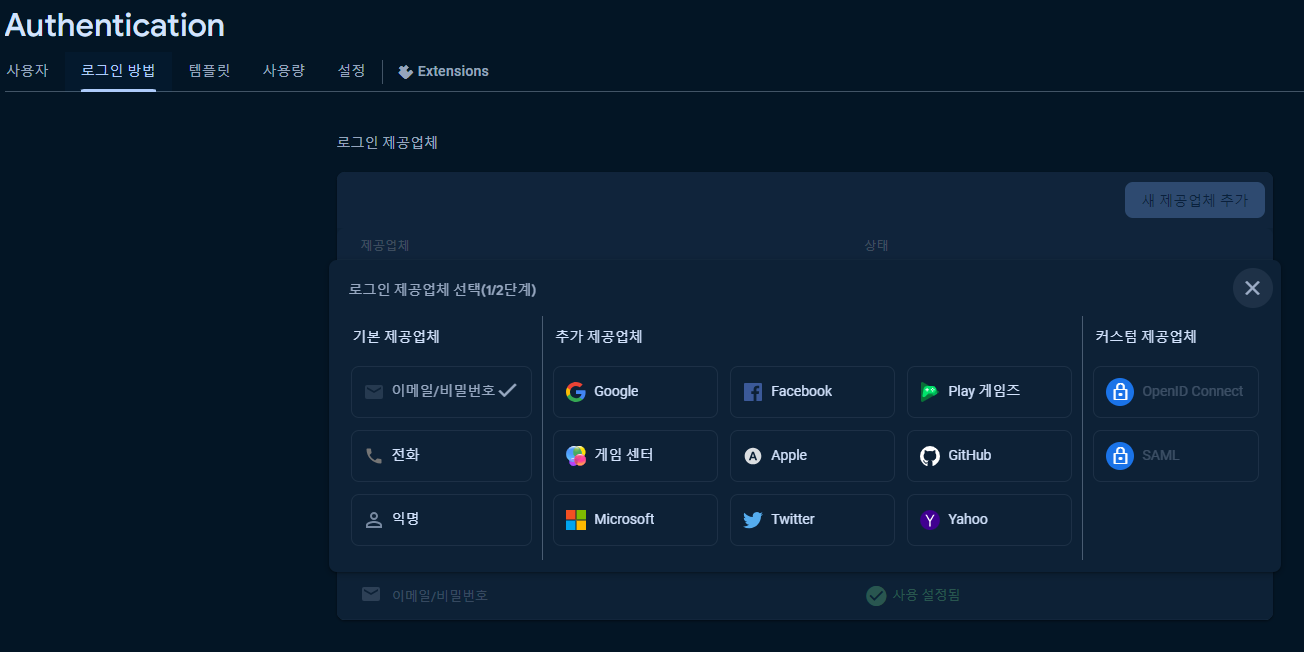Click the 제공업체 column header
The width and height of the screenshot is (1304, 652).
385,245
